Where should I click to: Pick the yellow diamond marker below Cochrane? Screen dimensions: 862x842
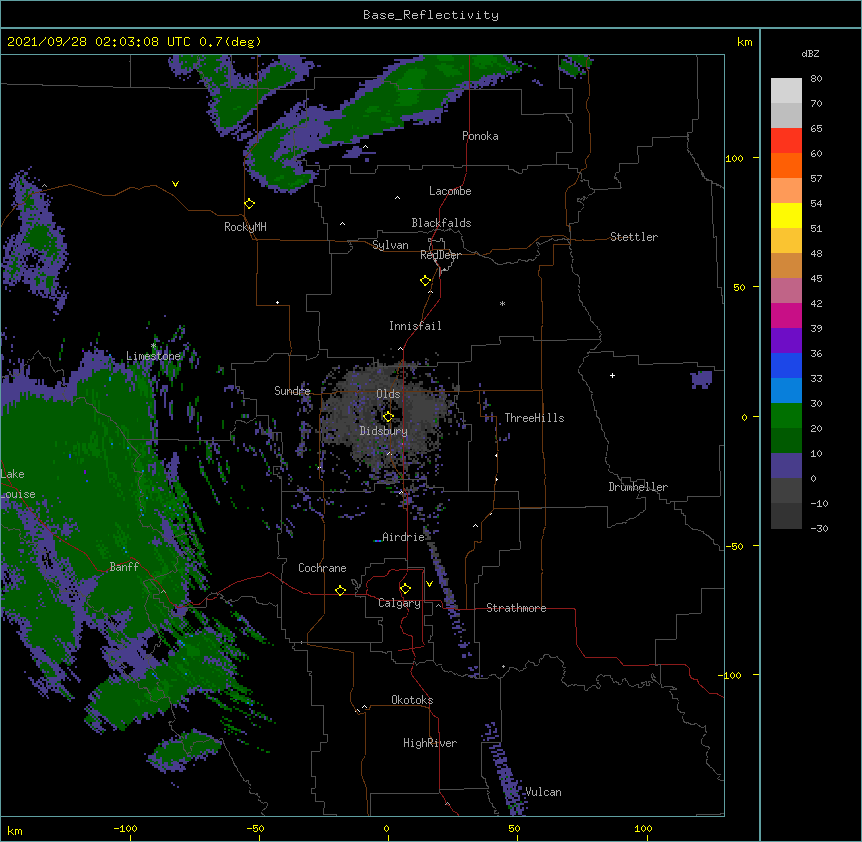pyautogui.click(x=340, y=590)
